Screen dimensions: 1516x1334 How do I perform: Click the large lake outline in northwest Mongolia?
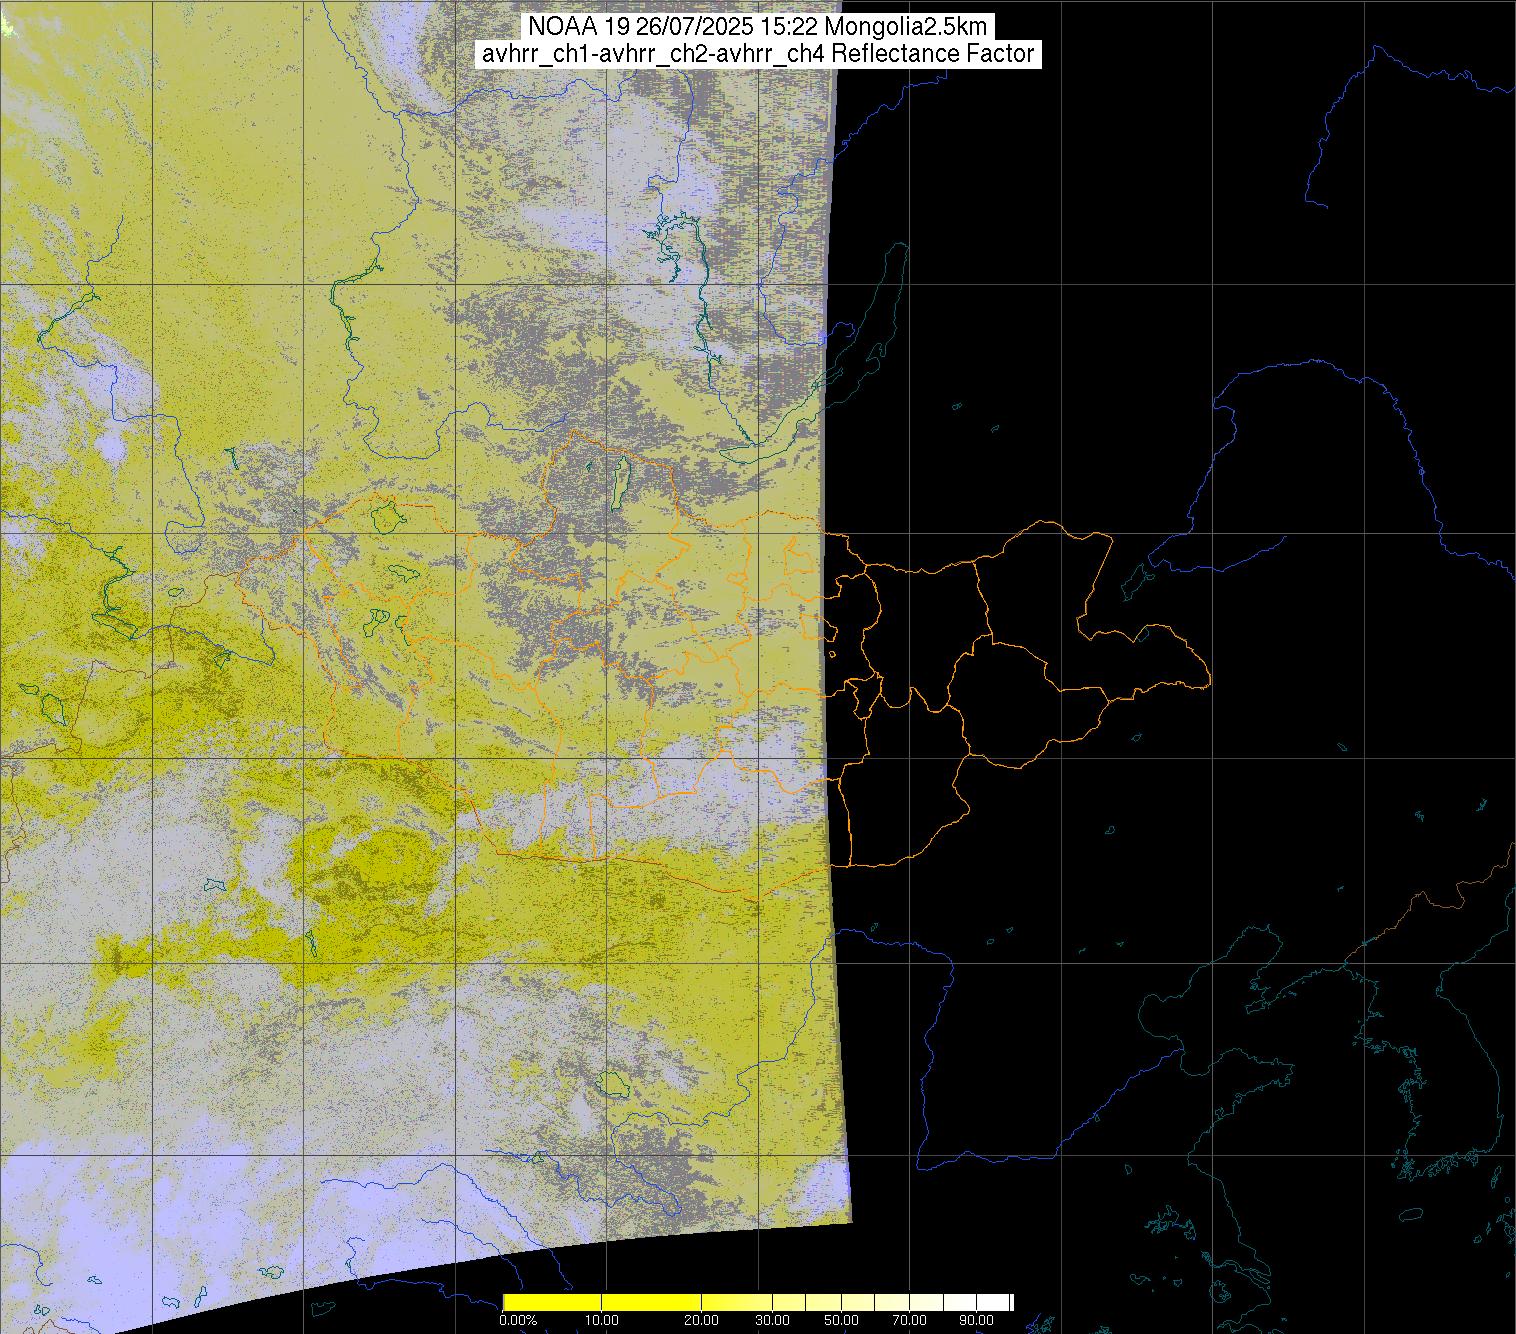[386, 517]
